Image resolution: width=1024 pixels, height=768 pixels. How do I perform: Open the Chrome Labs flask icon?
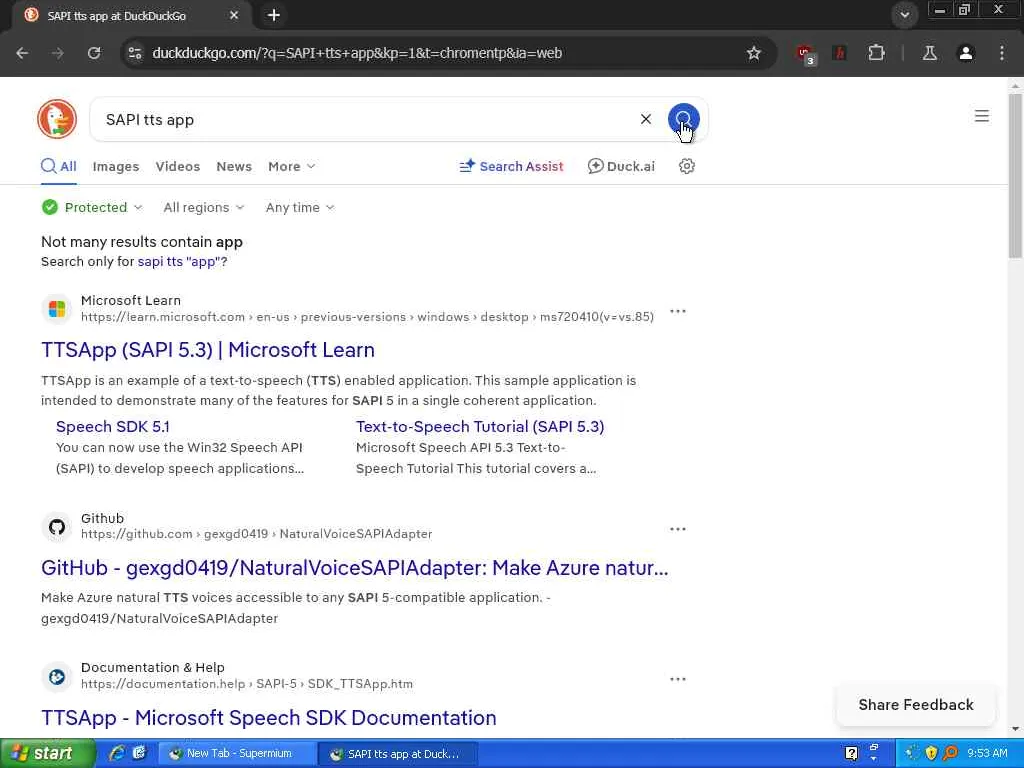tap(929, 53)
